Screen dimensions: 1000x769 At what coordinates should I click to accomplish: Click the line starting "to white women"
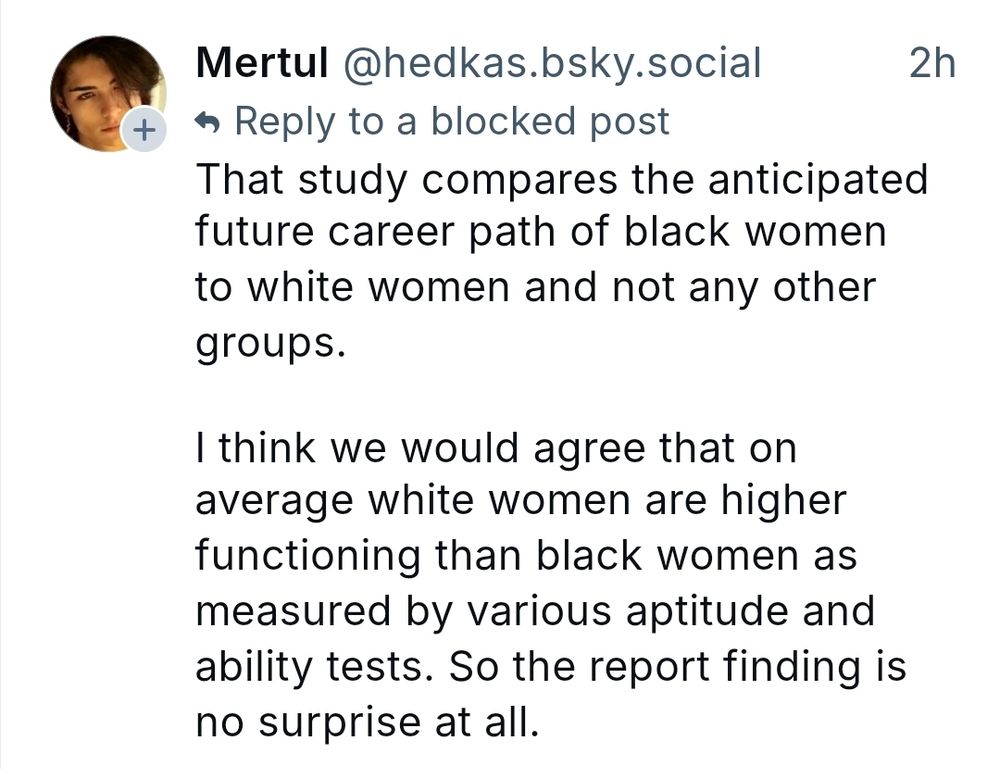(x=535, y=288)
